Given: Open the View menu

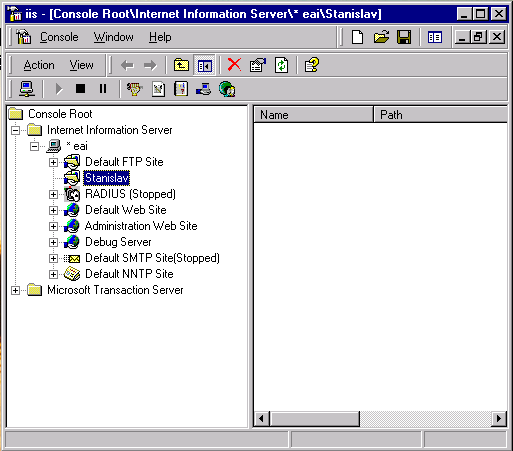Looking at the screenshot, I should coord(82,65).
